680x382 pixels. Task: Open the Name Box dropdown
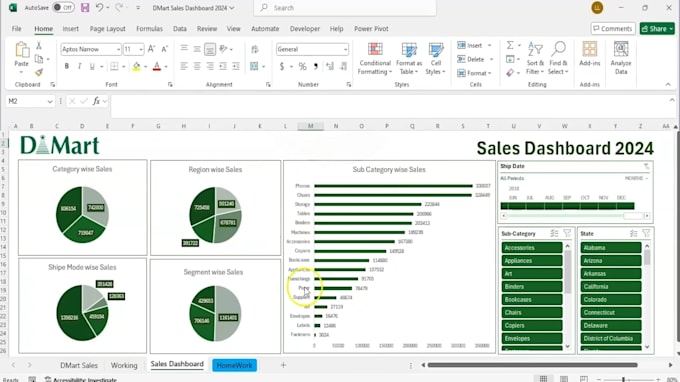(x=50, y=101)
